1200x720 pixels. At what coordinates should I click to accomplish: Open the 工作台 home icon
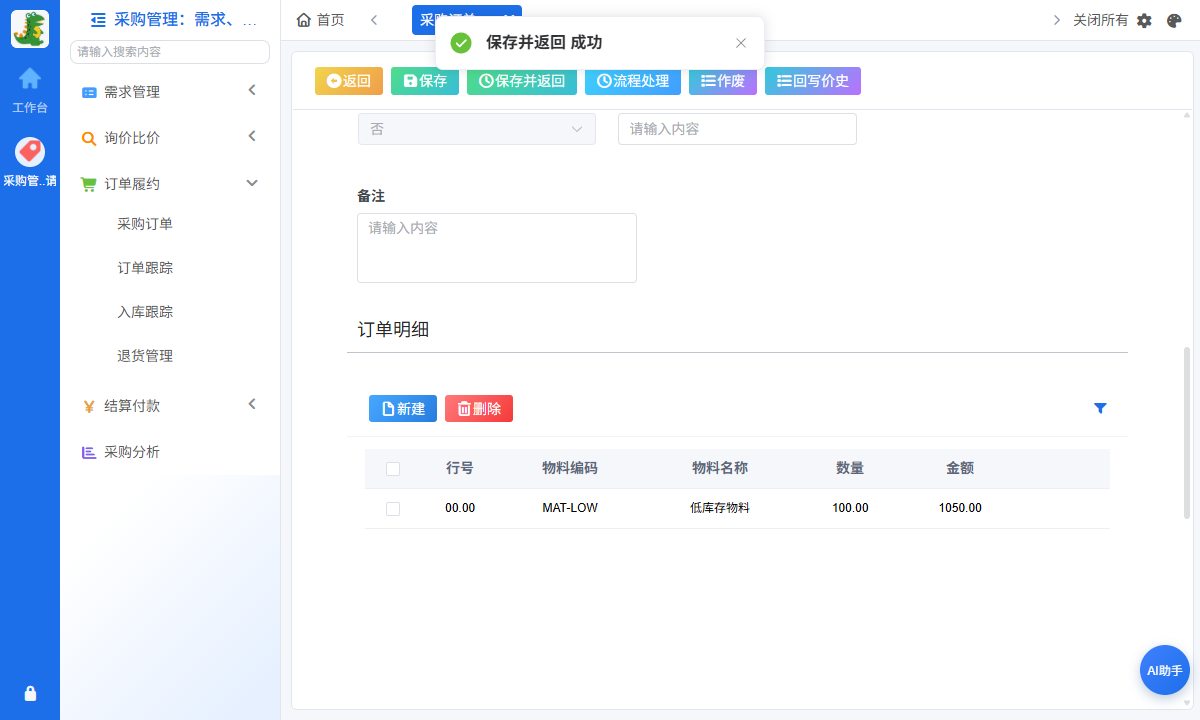pos(30,78)
